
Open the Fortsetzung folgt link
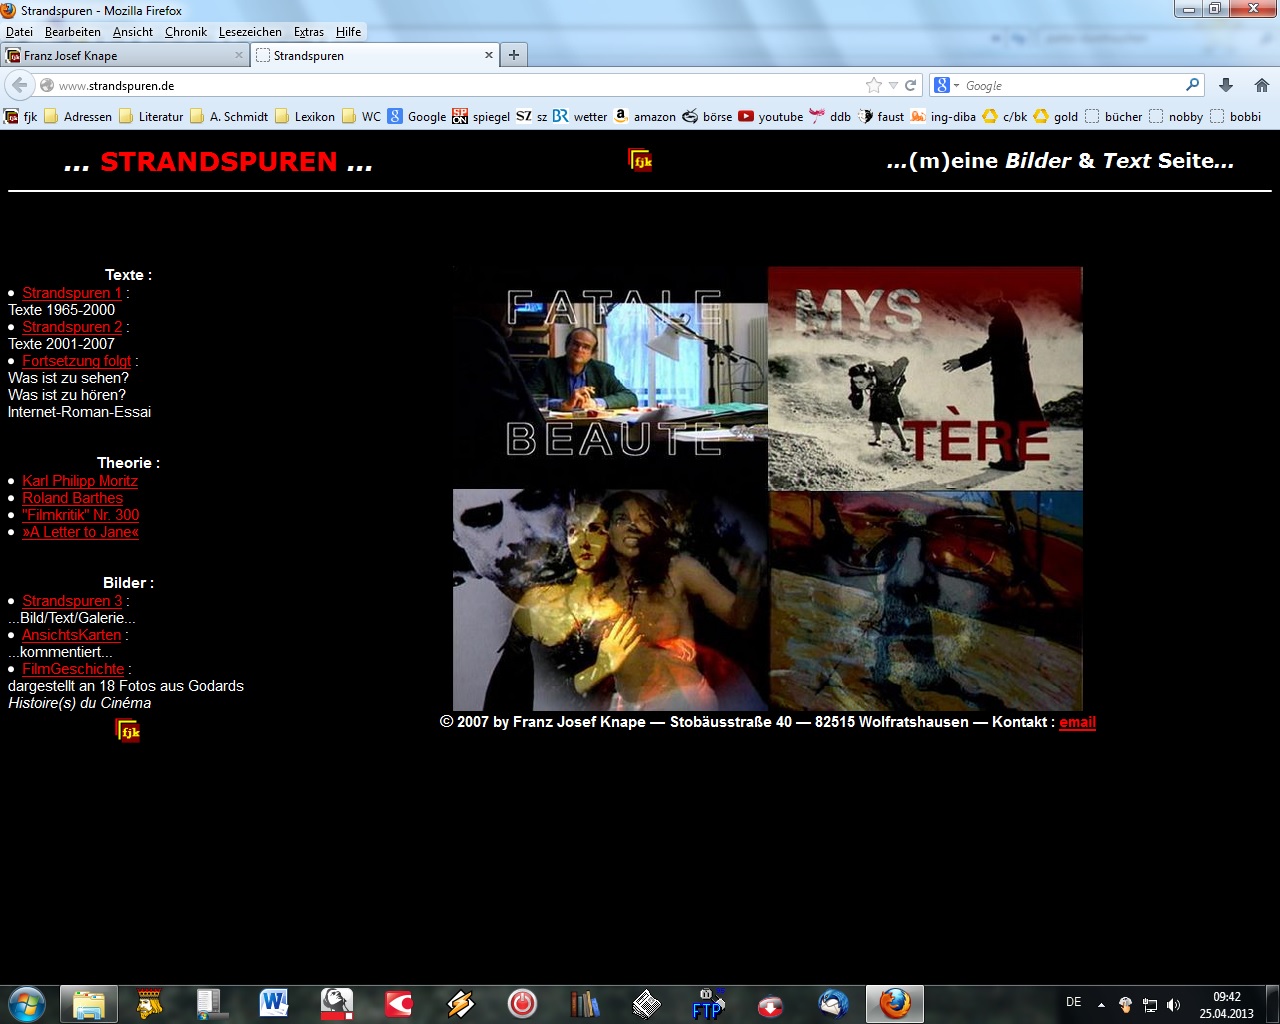click(77, 361)
